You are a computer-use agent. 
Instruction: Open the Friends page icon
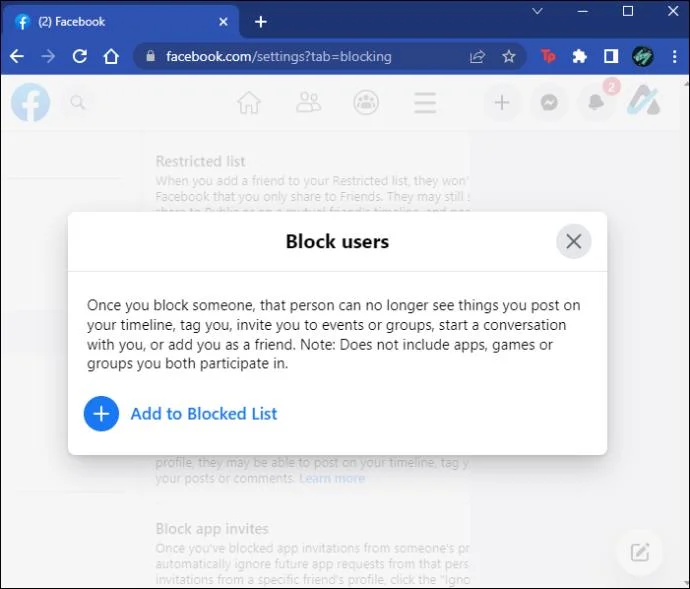click(x=308, y=102)
